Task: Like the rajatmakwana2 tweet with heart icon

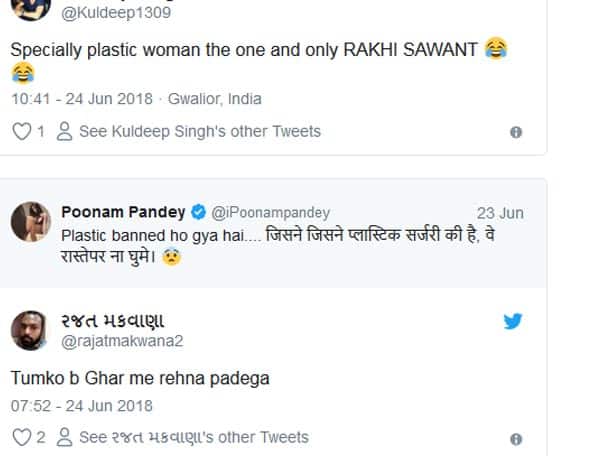Action: point(21,437)
